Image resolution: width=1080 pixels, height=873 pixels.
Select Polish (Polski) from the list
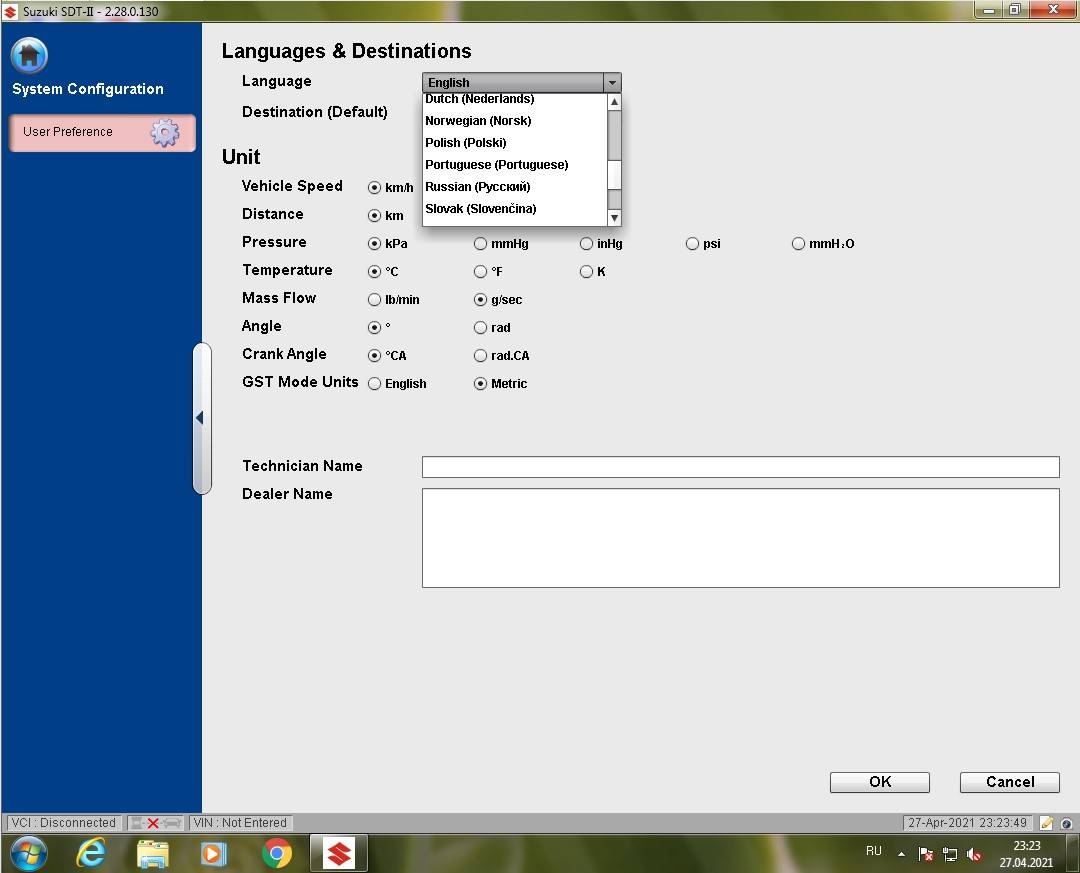[x=515, y=143]
